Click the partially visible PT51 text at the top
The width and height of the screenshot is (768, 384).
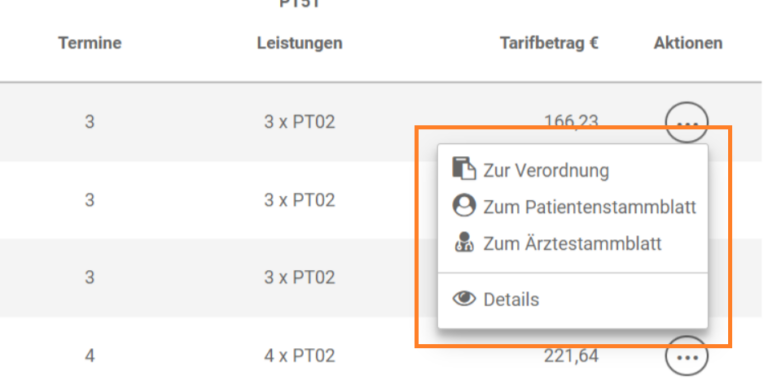click(300, 4)
